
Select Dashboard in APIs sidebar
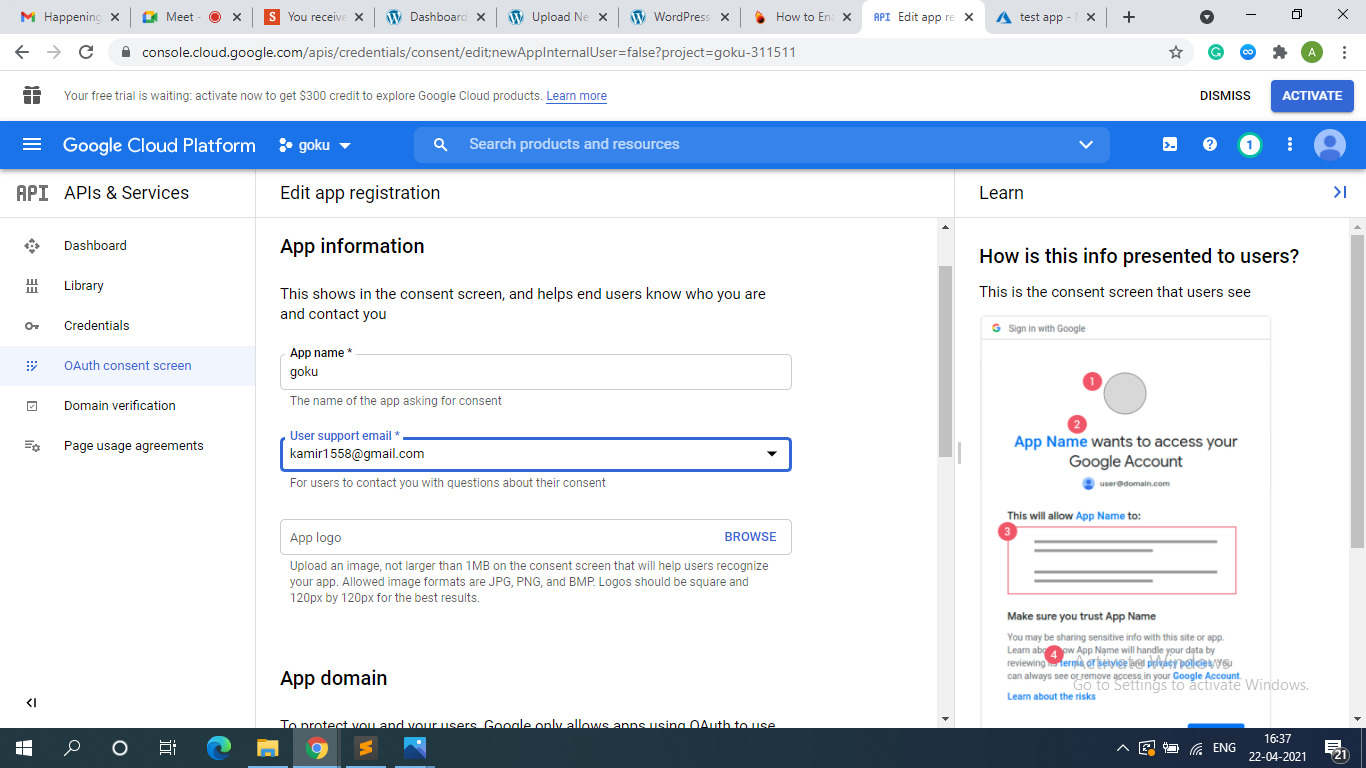[95, 246]
